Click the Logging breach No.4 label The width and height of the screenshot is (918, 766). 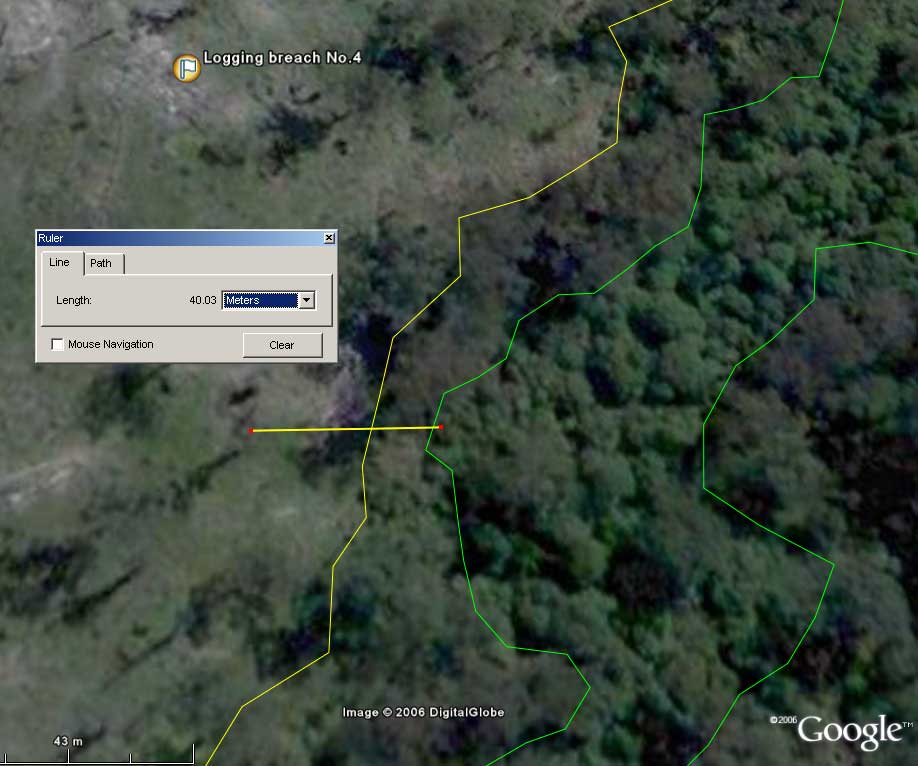(282, 57)
